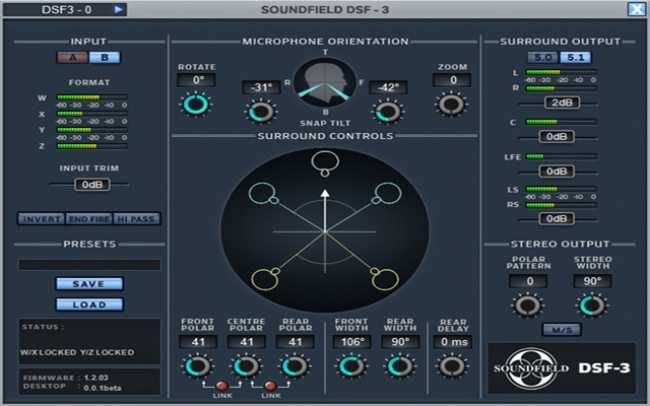This screenshot has width=650, height=406.
Task: Click the centre speaker circle in surround display
Action: [x=325, y=161]
